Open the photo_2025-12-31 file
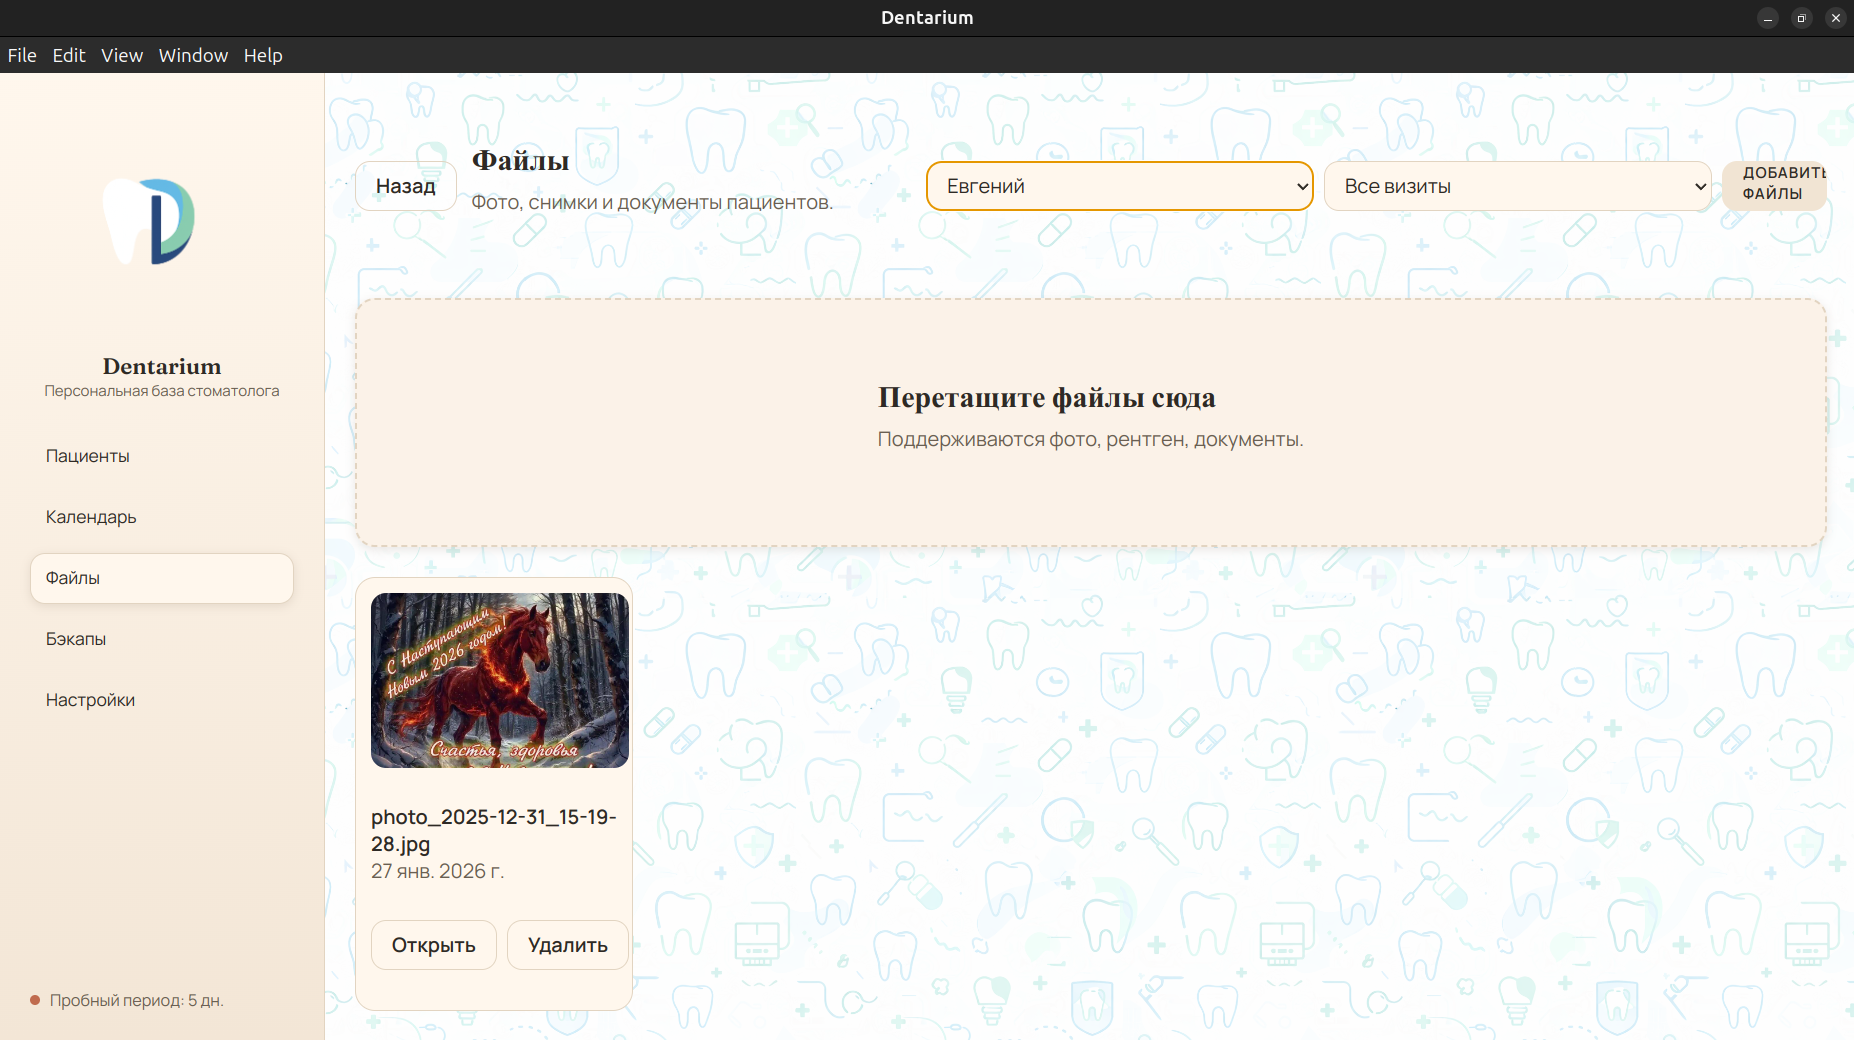This screenshot has width=1854, height=1040. pos(433,944)
